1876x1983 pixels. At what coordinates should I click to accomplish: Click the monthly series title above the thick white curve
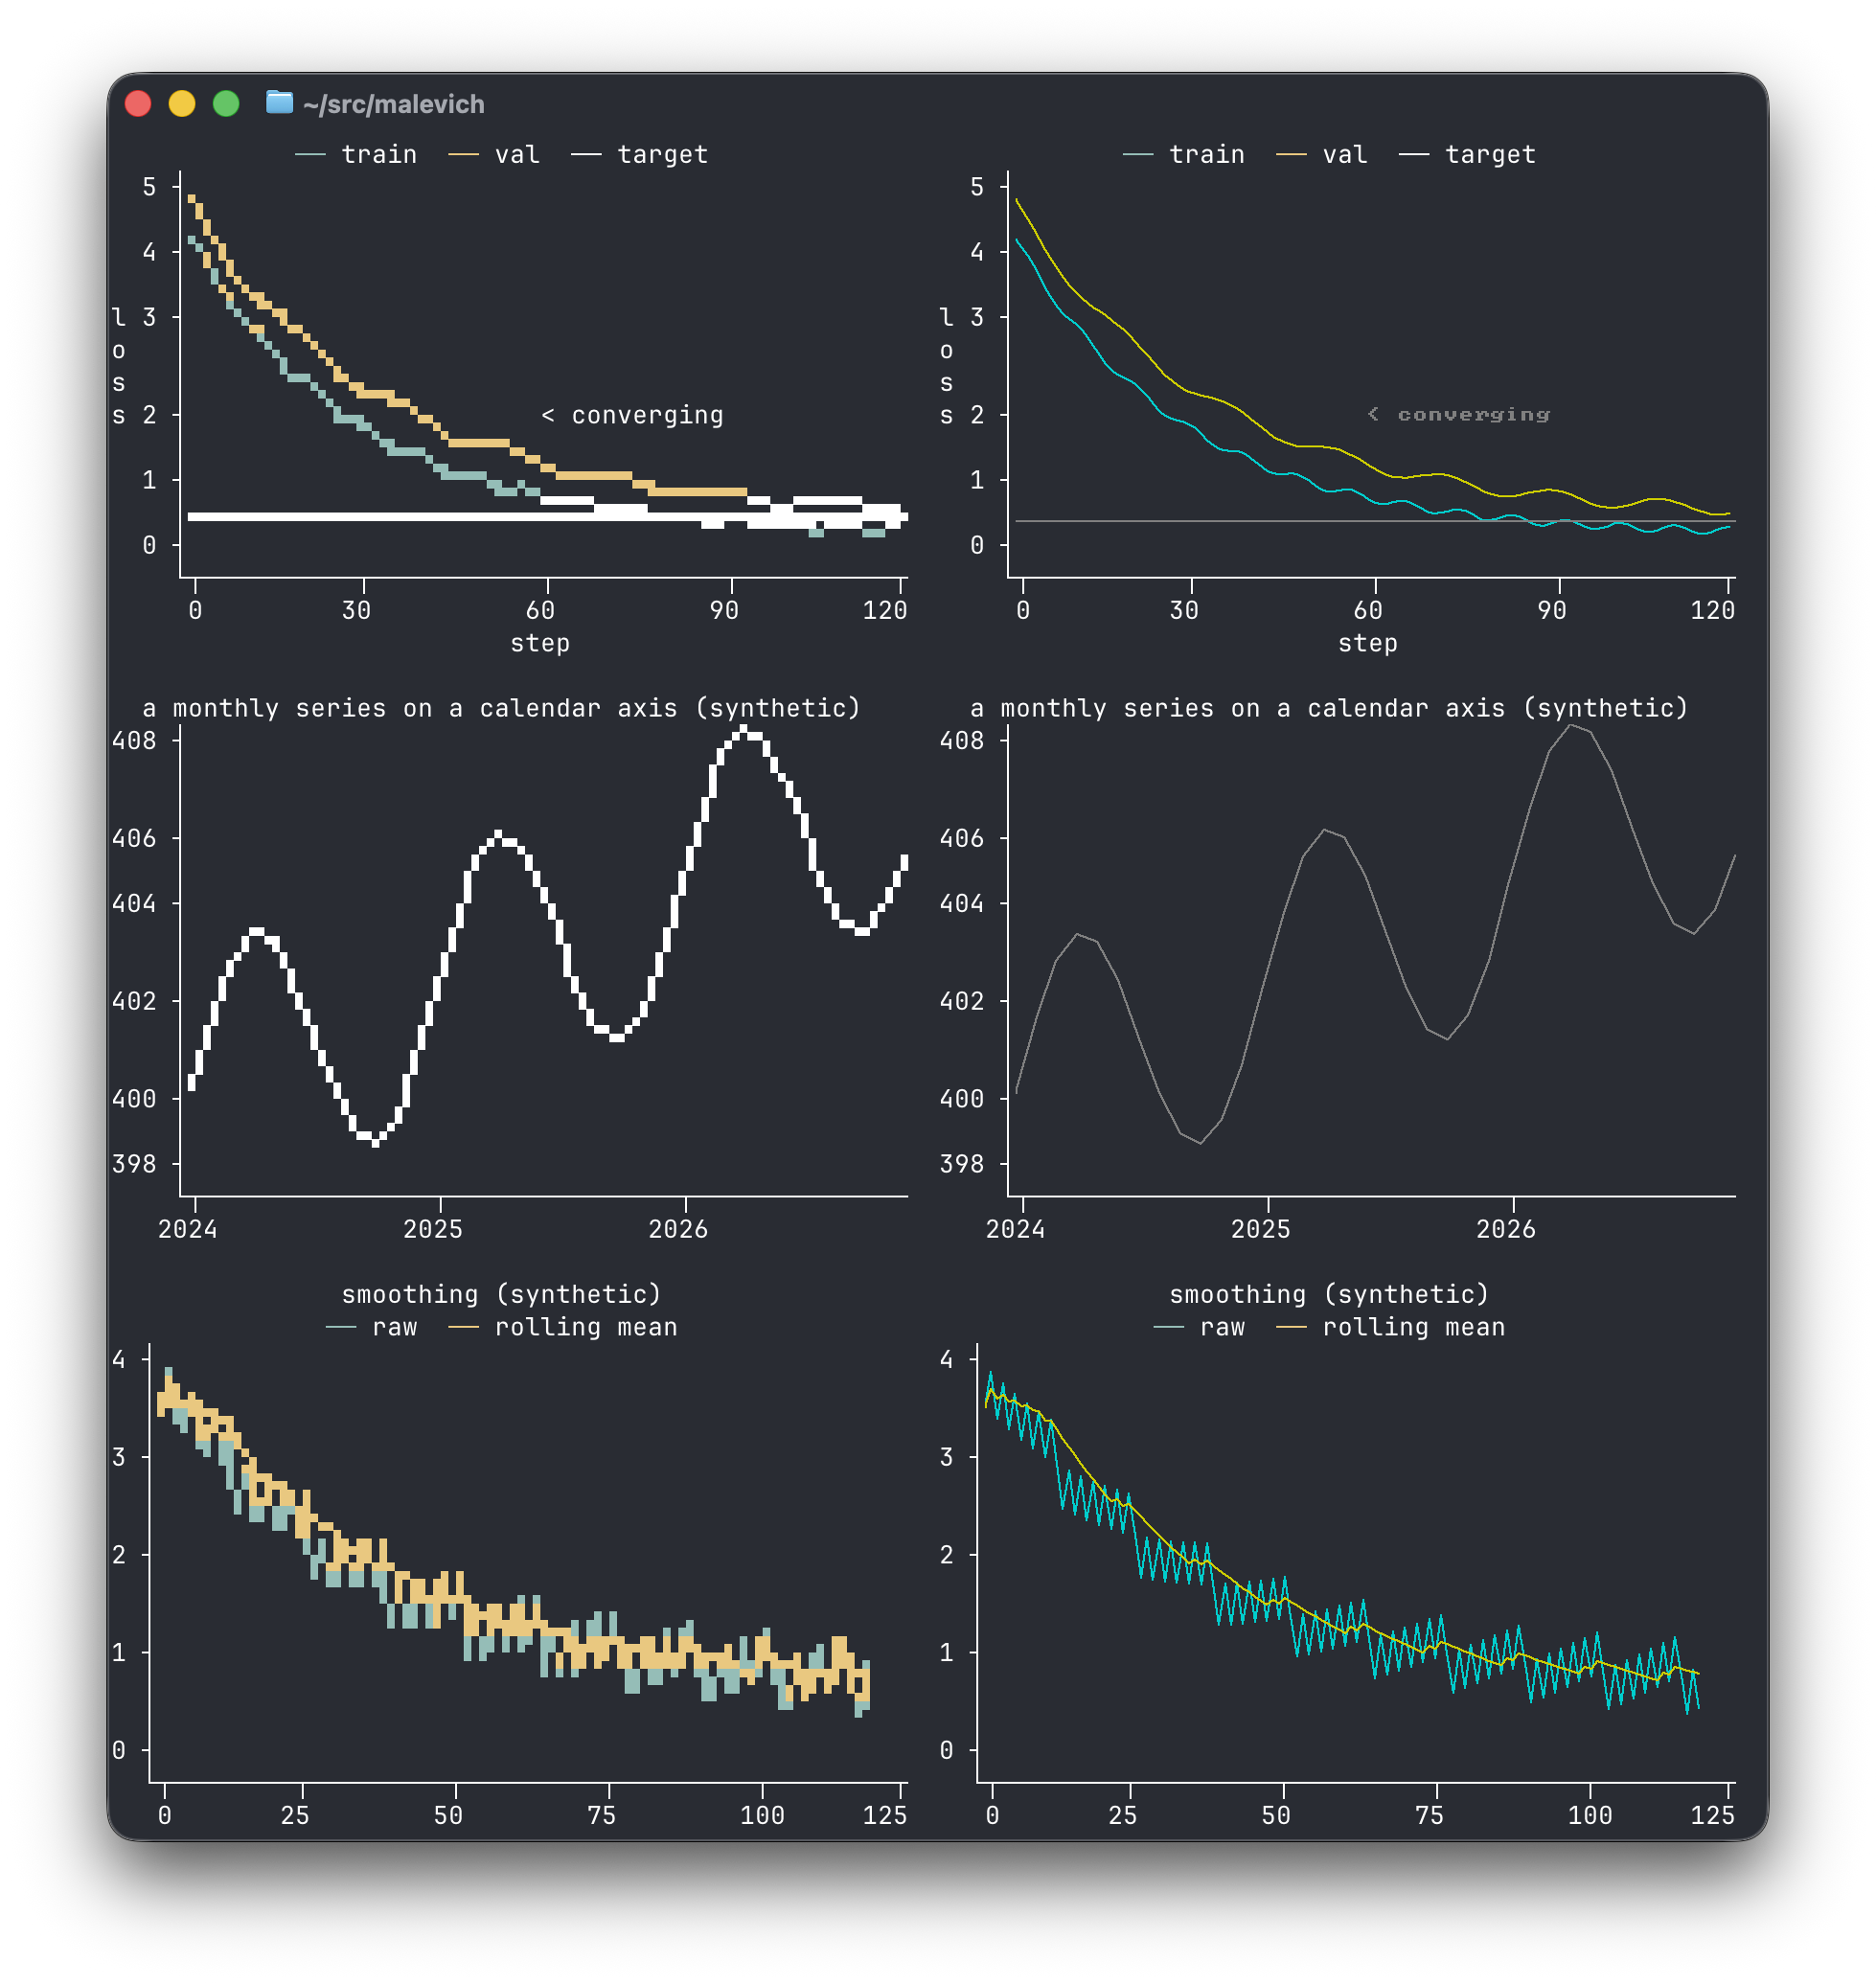(502, 708)
